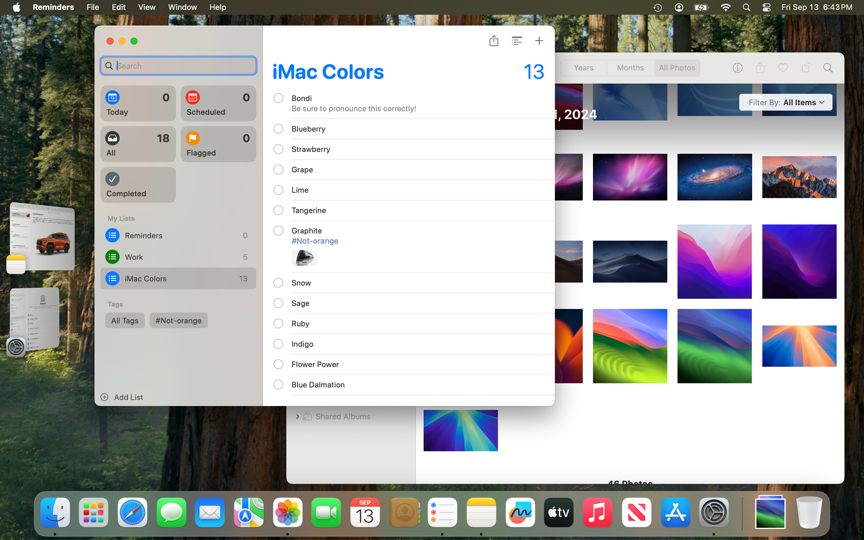Open Safari from the Dock

(x=132, y=512)
